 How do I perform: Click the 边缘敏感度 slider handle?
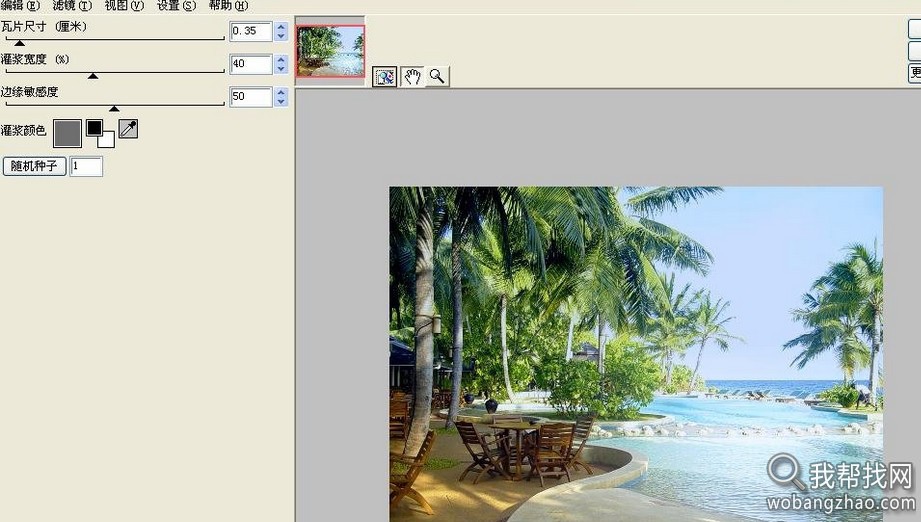click(x=115, y=109)
